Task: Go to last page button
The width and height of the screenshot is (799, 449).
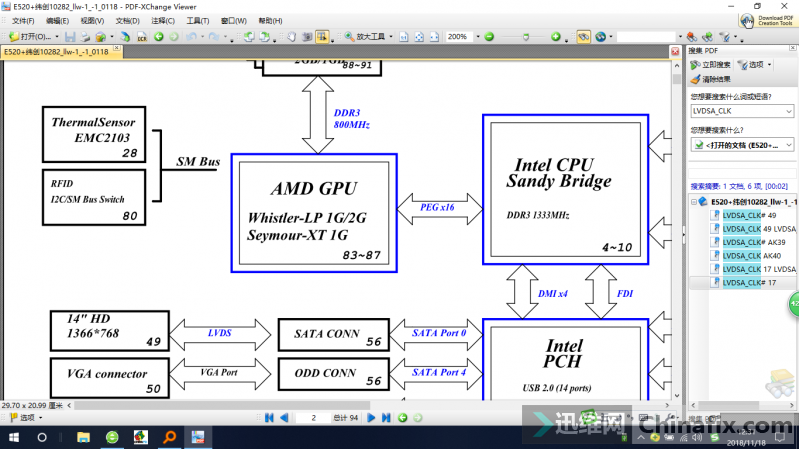Action: point(386,418)
